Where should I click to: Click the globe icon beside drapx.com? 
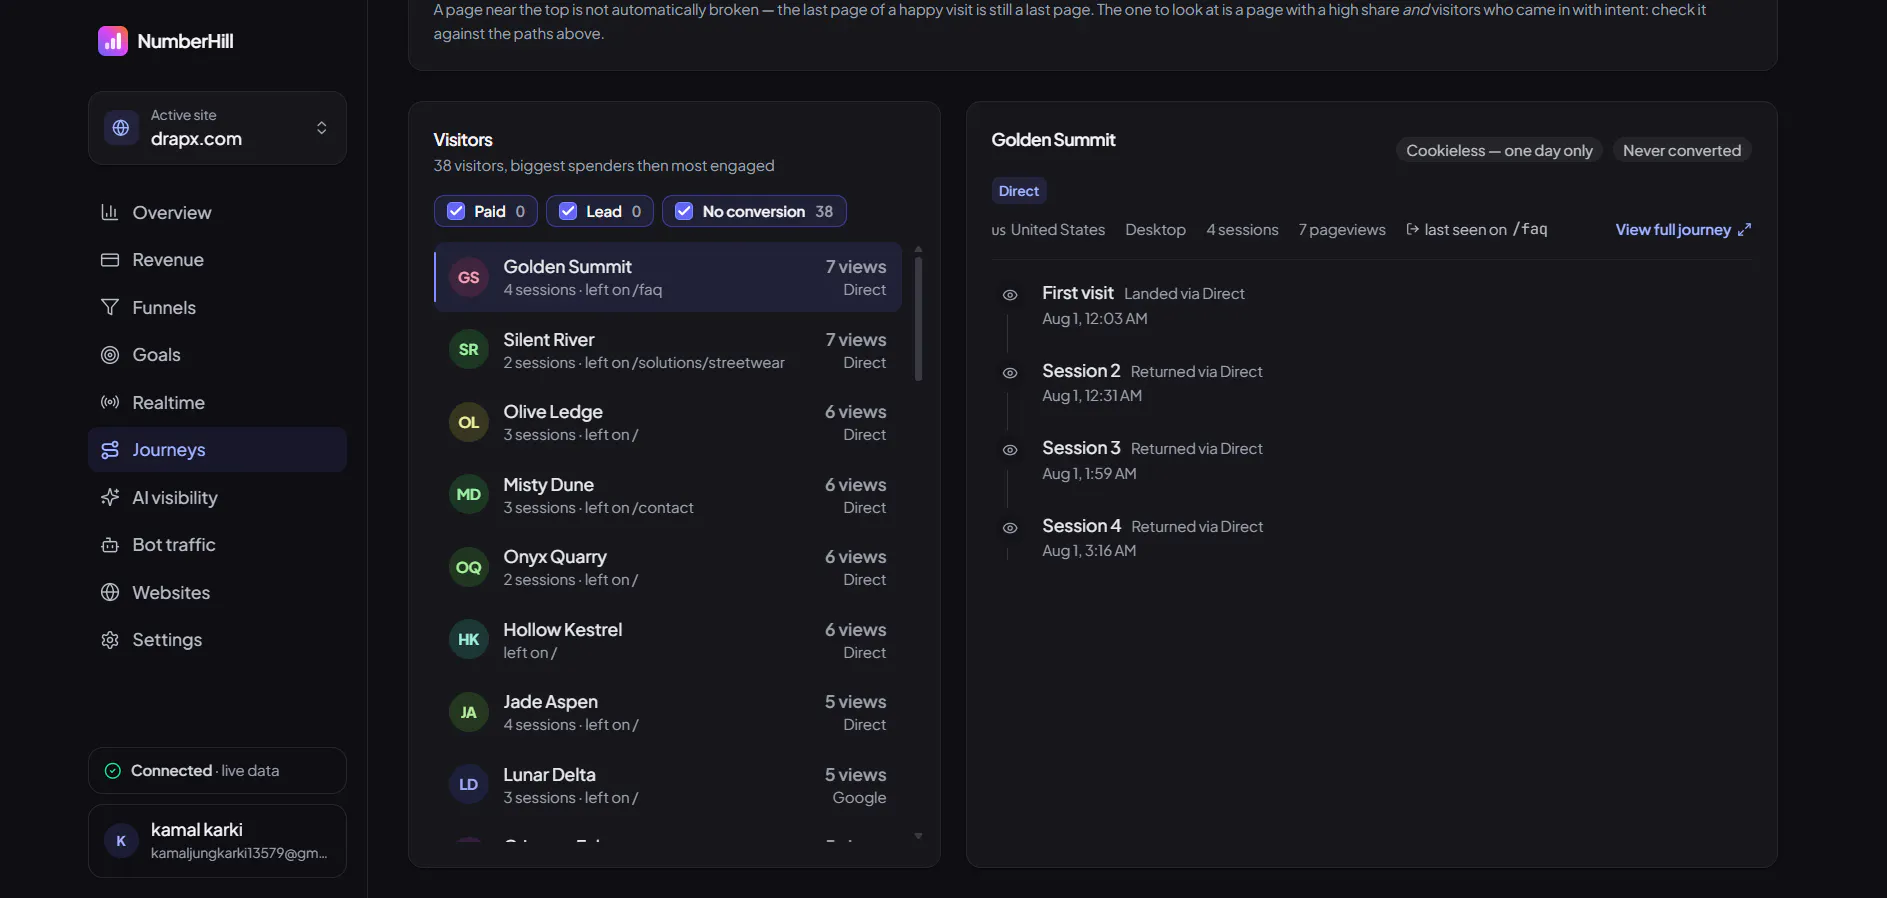point(121,128)
